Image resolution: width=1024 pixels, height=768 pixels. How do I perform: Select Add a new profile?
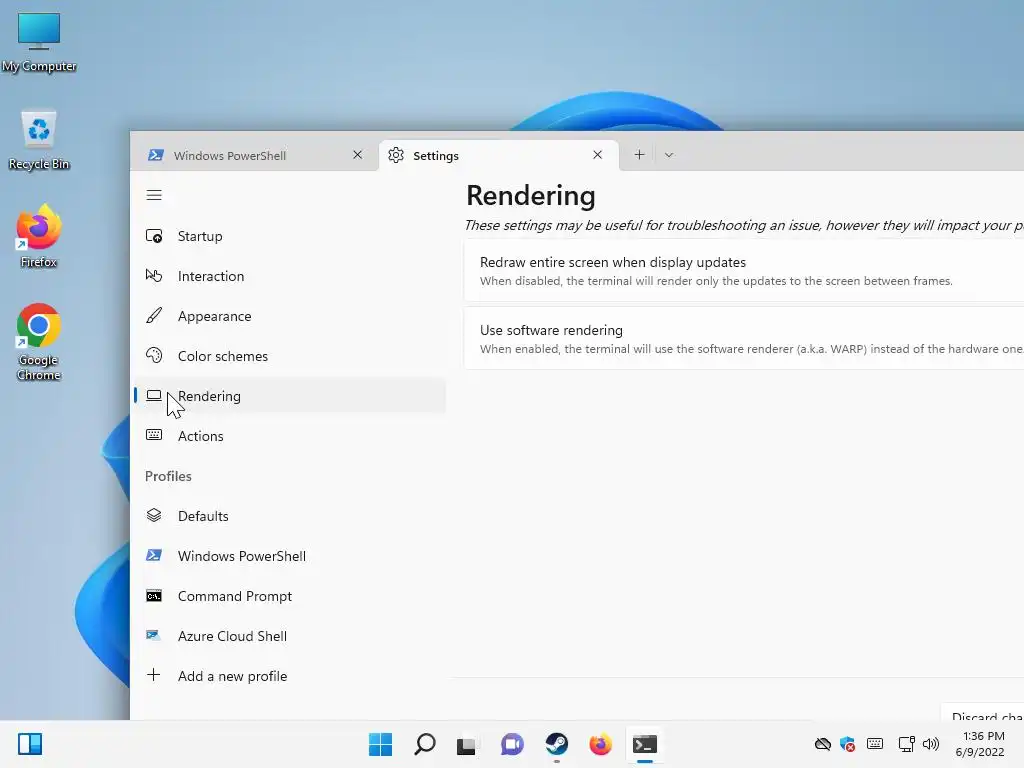(290, 676)
